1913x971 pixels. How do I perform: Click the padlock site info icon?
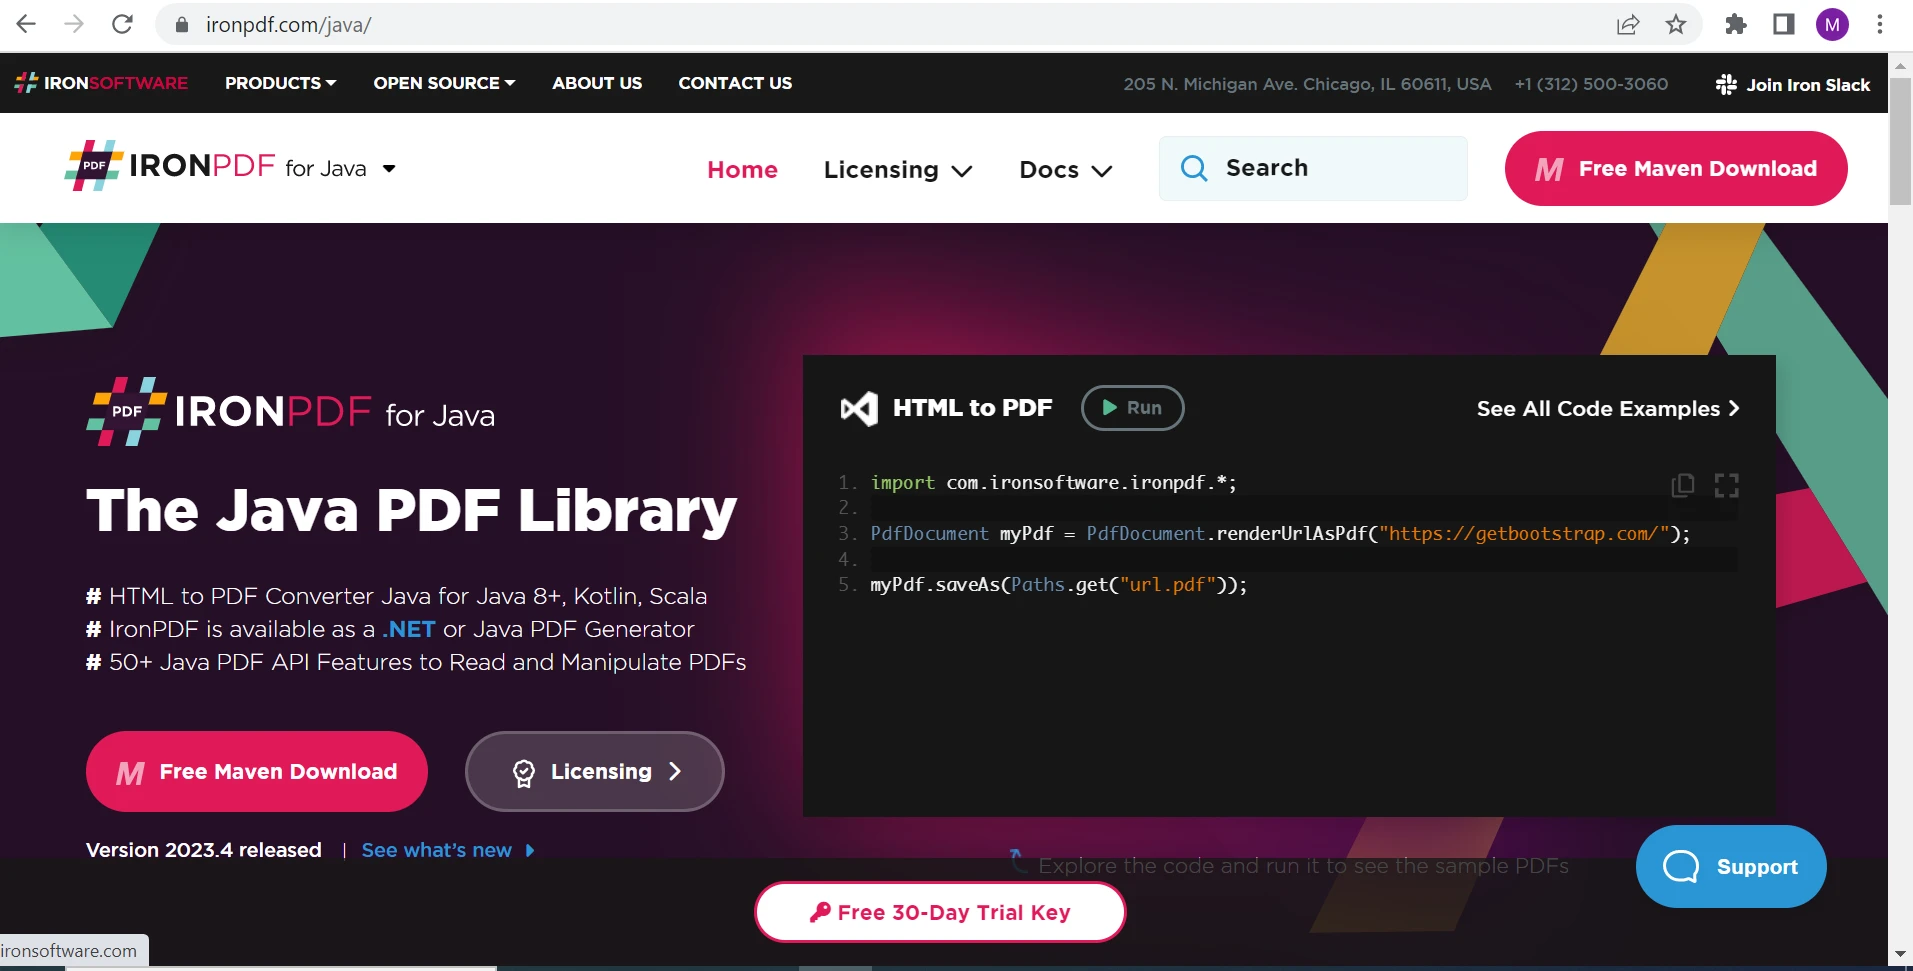182,25
